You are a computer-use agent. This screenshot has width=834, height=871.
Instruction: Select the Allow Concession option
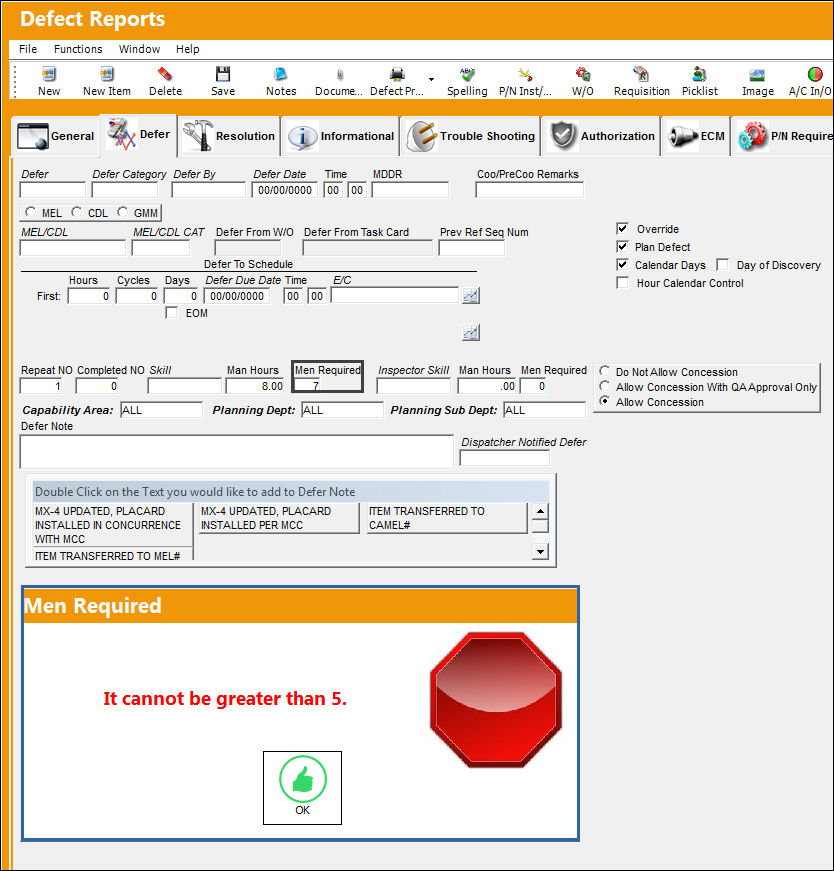coord(605,401)
